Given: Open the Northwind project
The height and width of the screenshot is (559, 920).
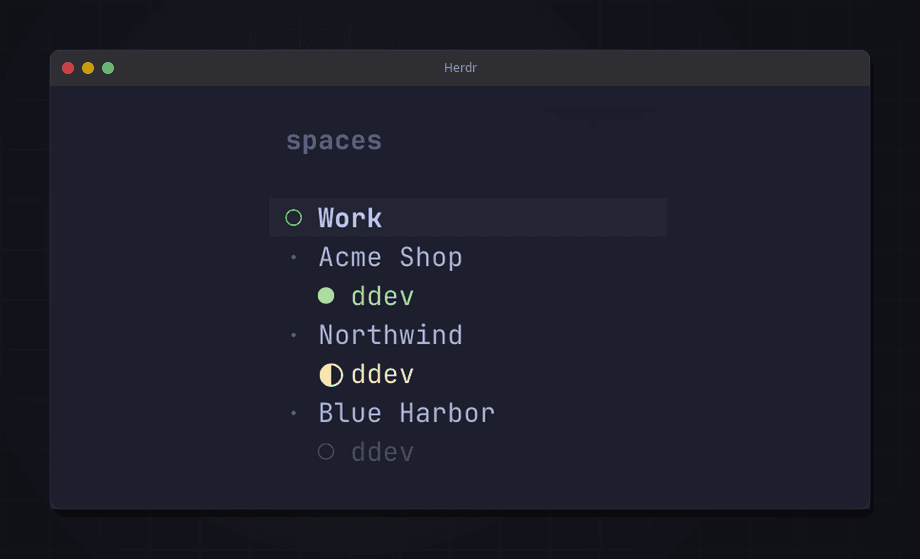Looking at the screenshot, I should point(390,335).
